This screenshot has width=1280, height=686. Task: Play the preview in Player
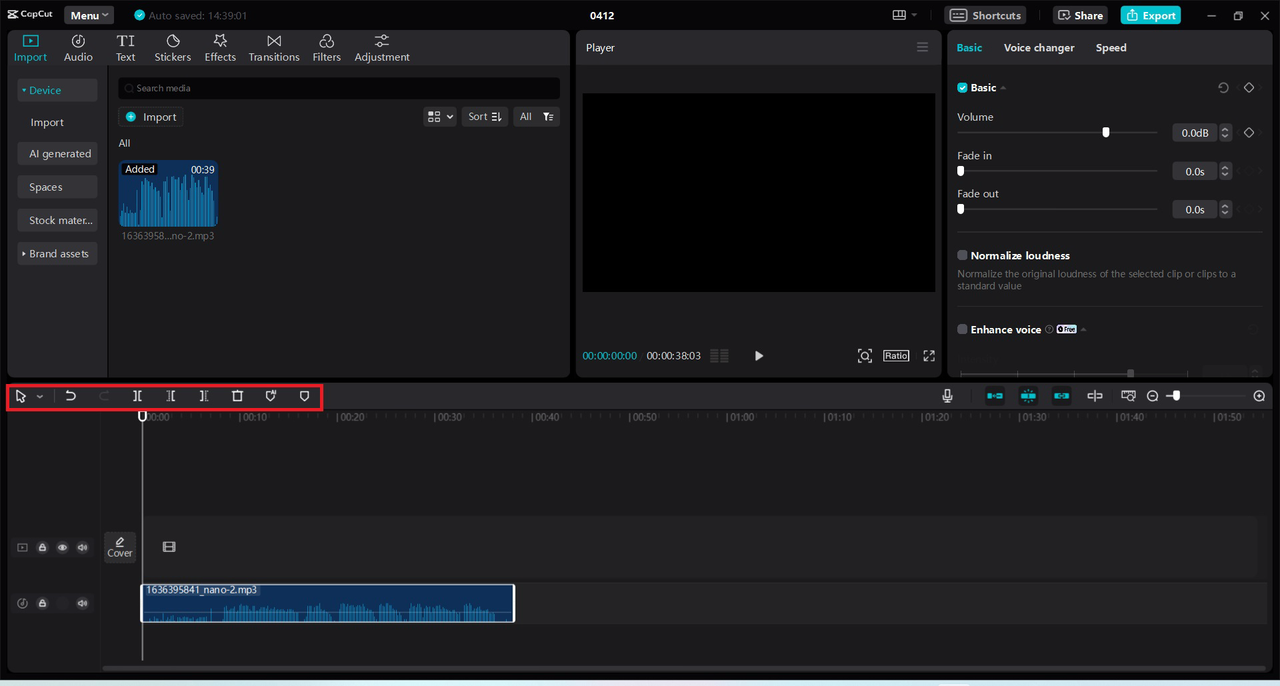pyautogui.click(x=759, y=356)
